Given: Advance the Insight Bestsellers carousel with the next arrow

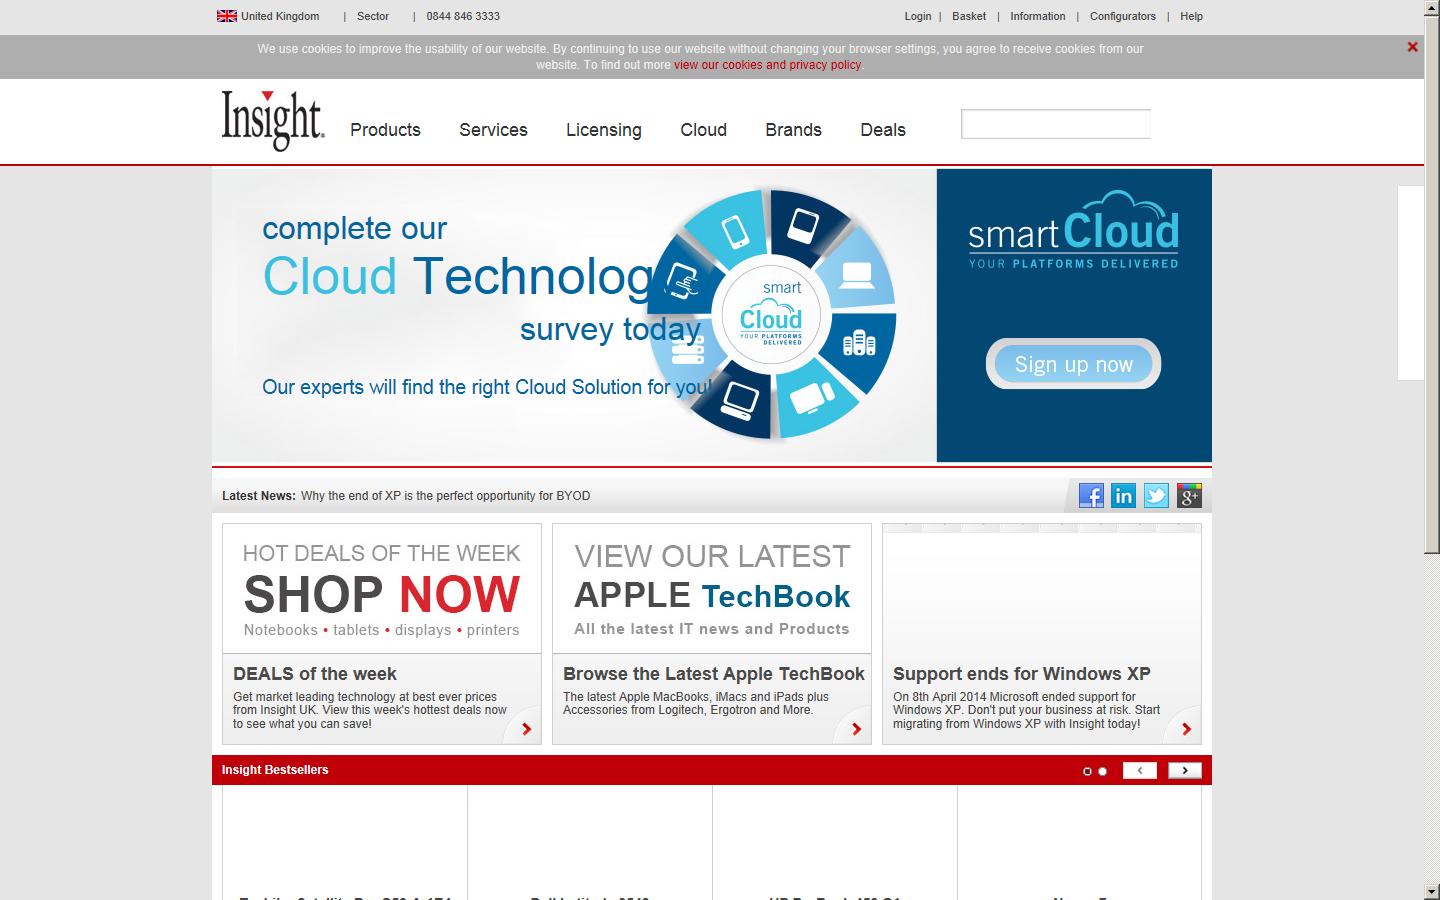Looking at the screenshot, I should [x=1185, y=770].
